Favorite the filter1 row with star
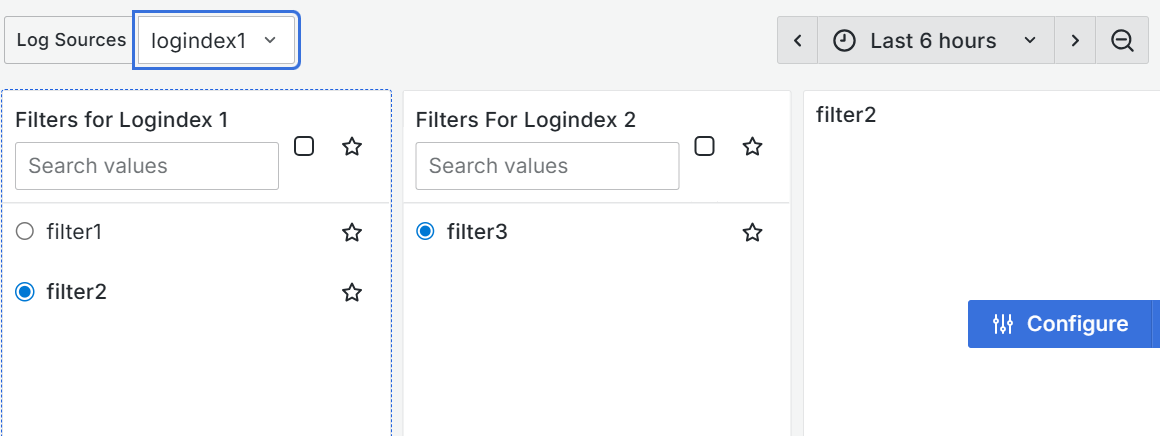Viewport: 1160px width, 436px height. (x=352, y=233)
